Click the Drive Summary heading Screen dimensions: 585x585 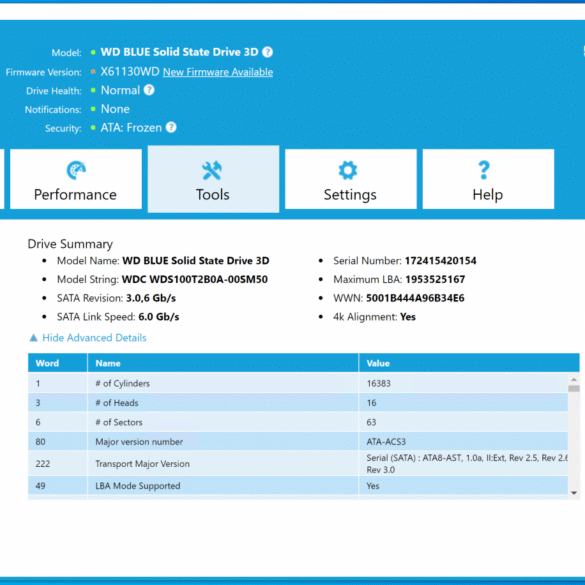pyautogui.click(x=70, y=244)
